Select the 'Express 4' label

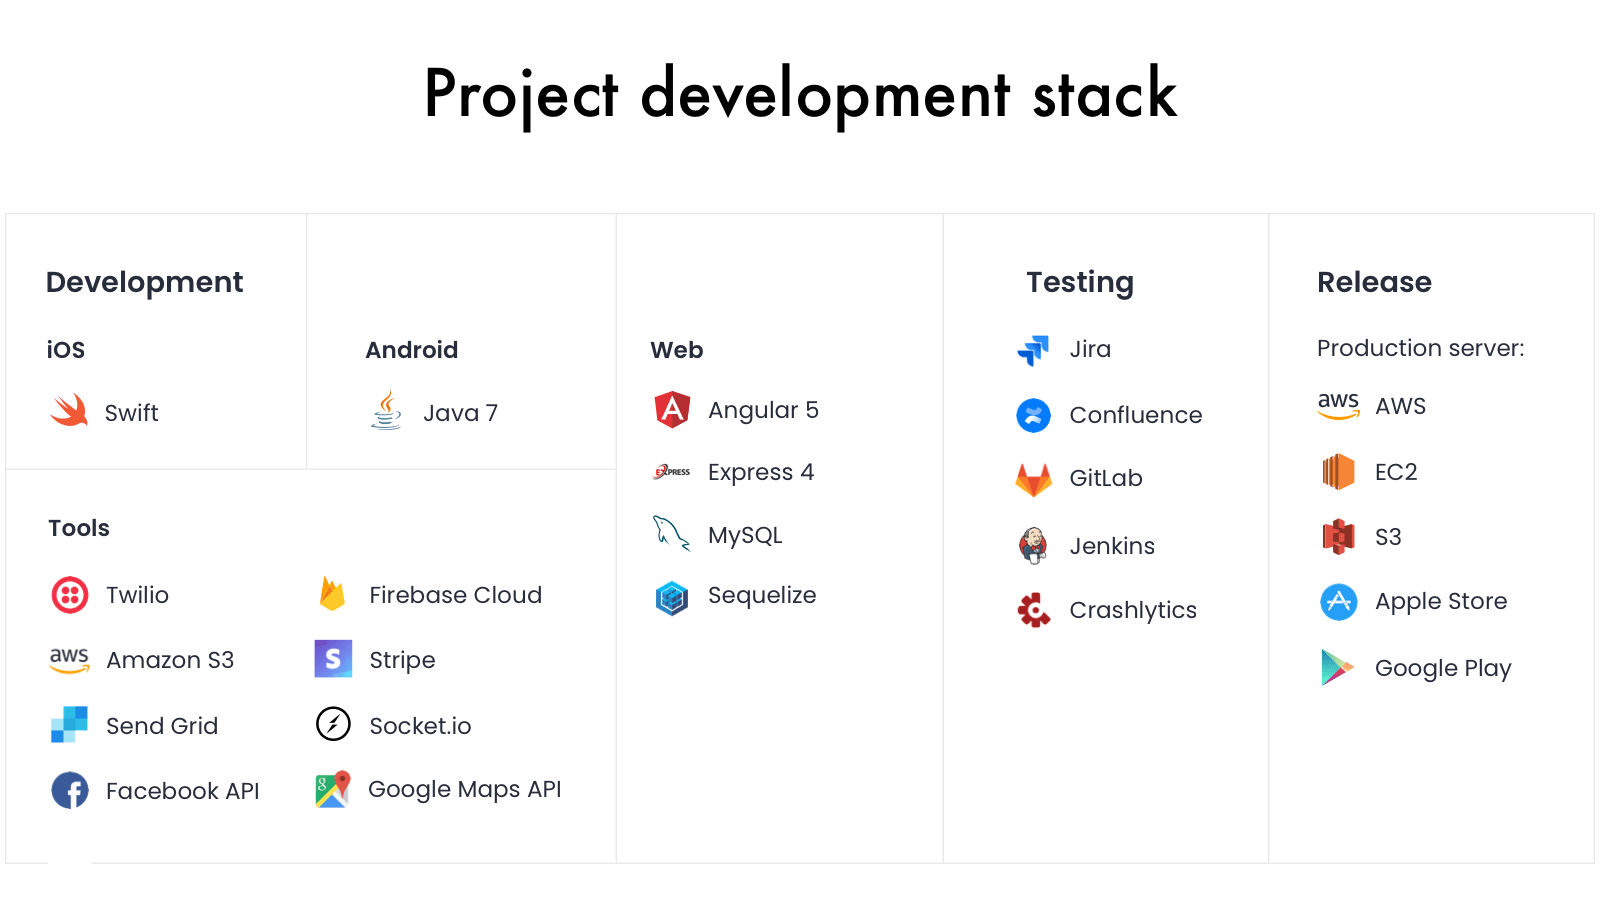(x=761, y=472)
